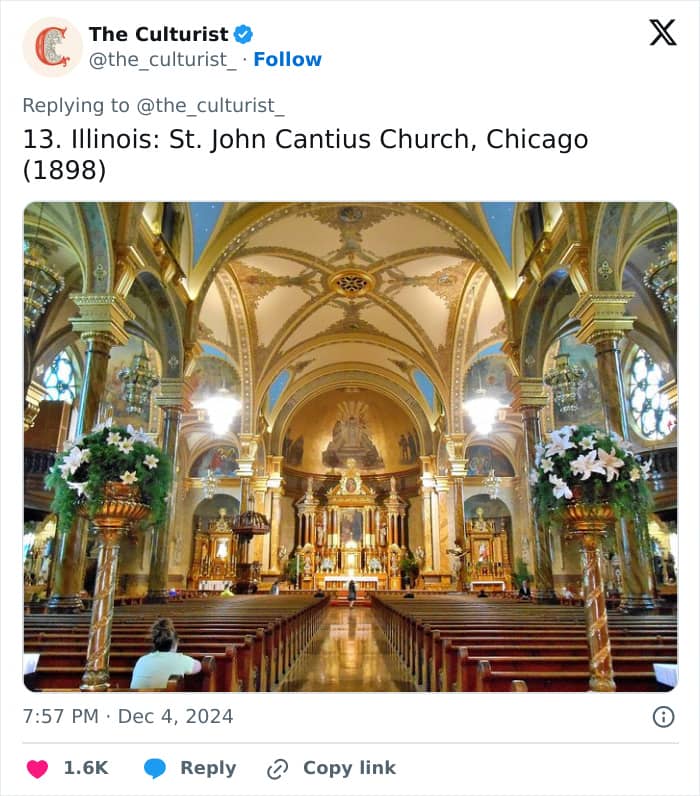Click the Reply text label
The height and width of the screenshot is (796, 700).
coord(208,768)
